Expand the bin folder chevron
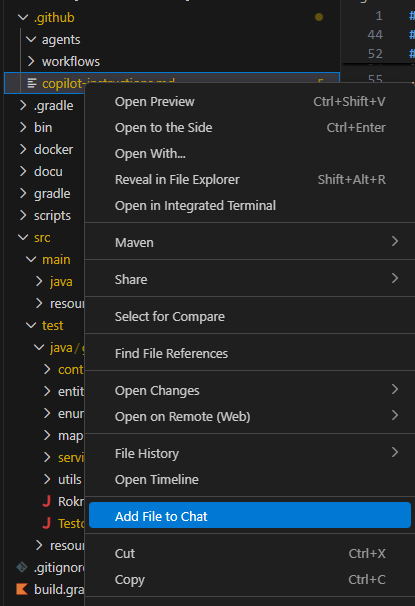415x606 pixels. (x=23, y=128)
